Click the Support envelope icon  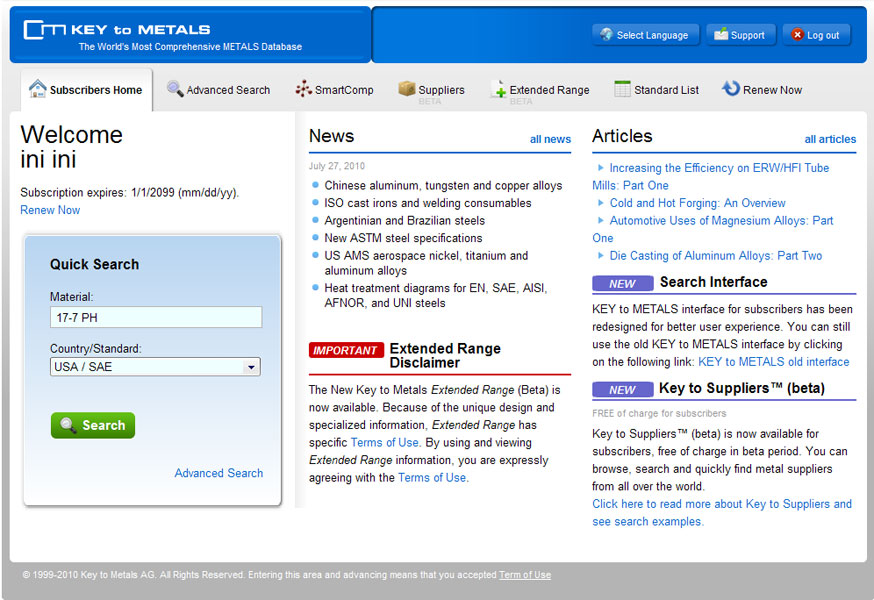(x=720, y=35)
